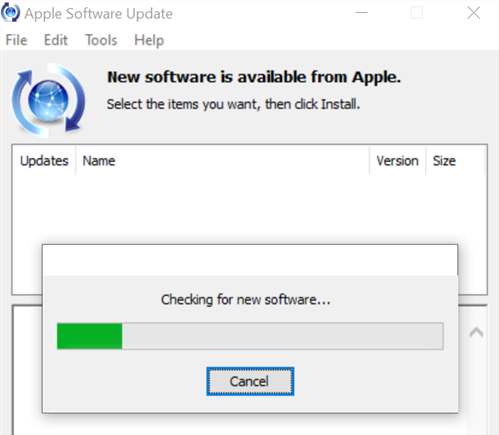
Task: Open the File menu
Action: point(16,40)
